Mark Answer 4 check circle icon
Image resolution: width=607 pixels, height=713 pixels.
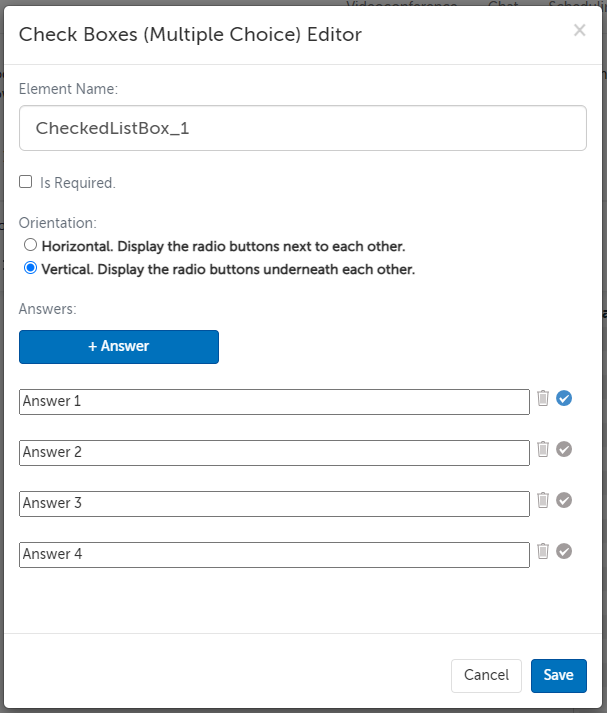pos(564,551)
